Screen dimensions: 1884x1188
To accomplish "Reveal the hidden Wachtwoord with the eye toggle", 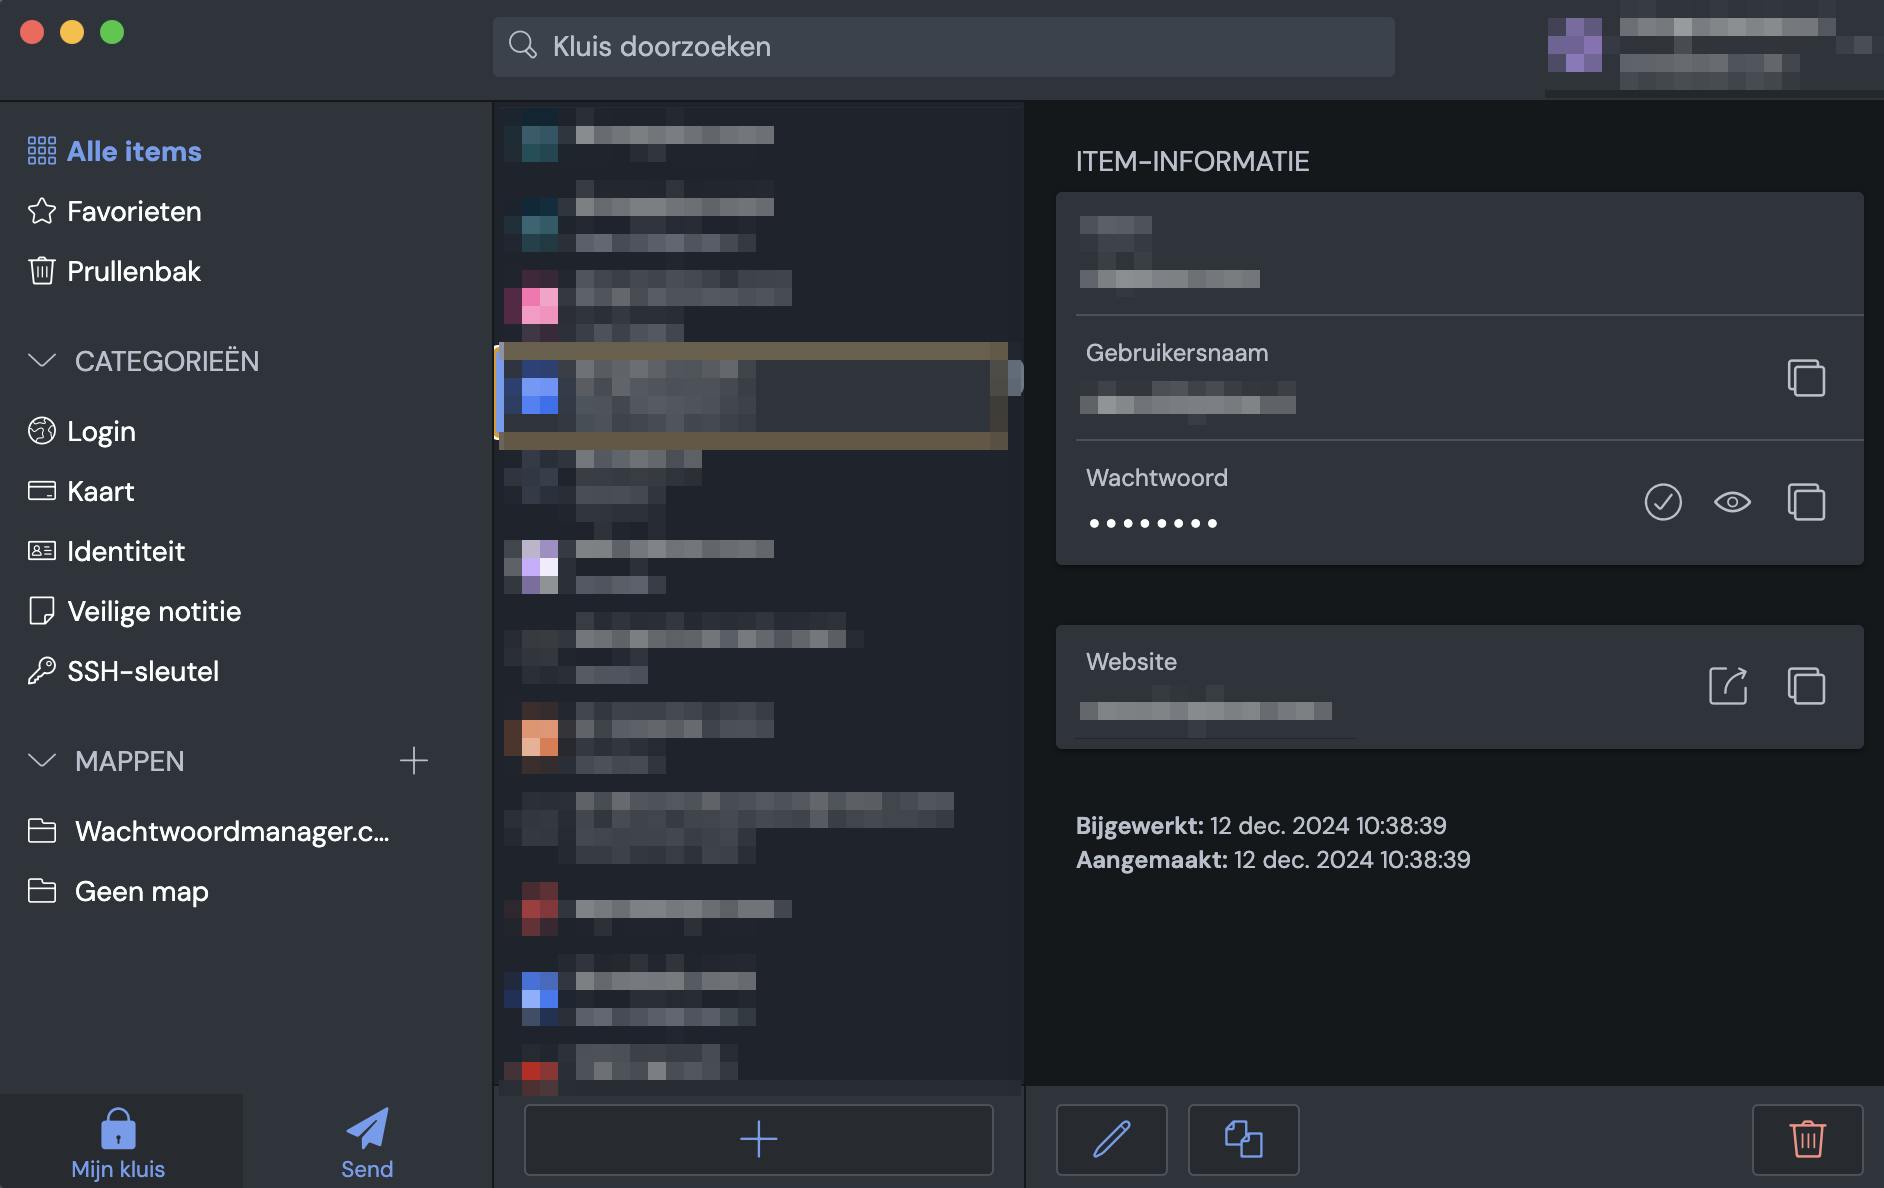I will [1734, 503].
